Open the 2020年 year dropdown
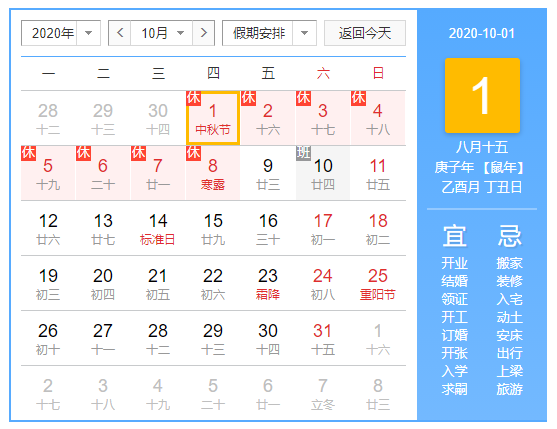This screenshot has width=557, height=429. (x=61, y=33)
